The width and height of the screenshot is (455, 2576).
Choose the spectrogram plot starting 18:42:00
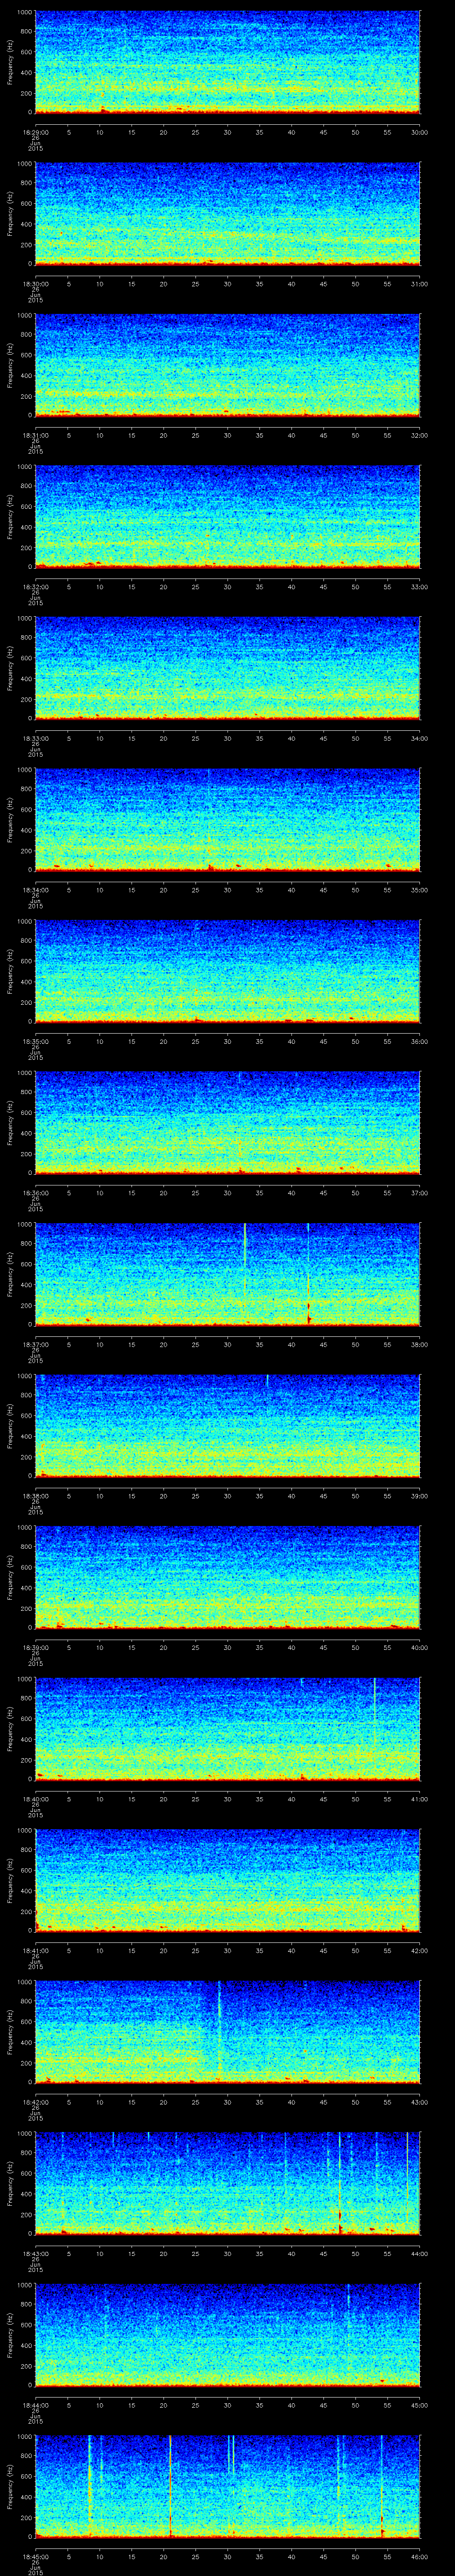point(228,2032)
